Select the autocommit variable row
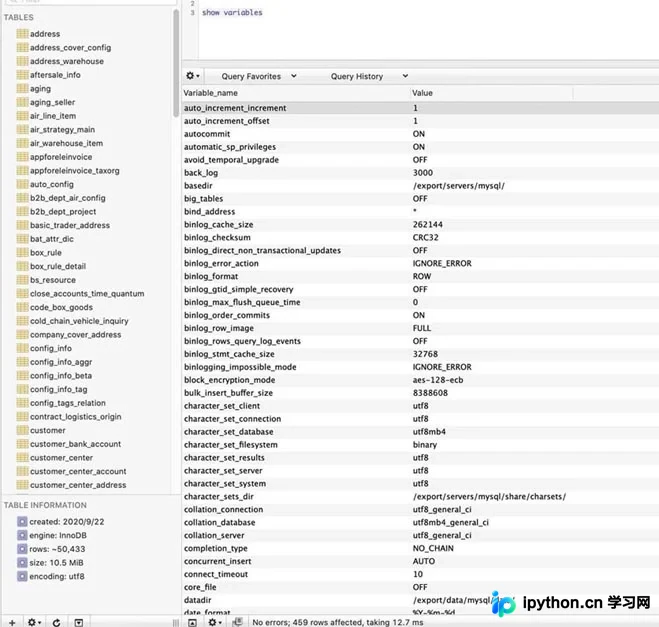659x627 pixels. click(x=420, y=134)
